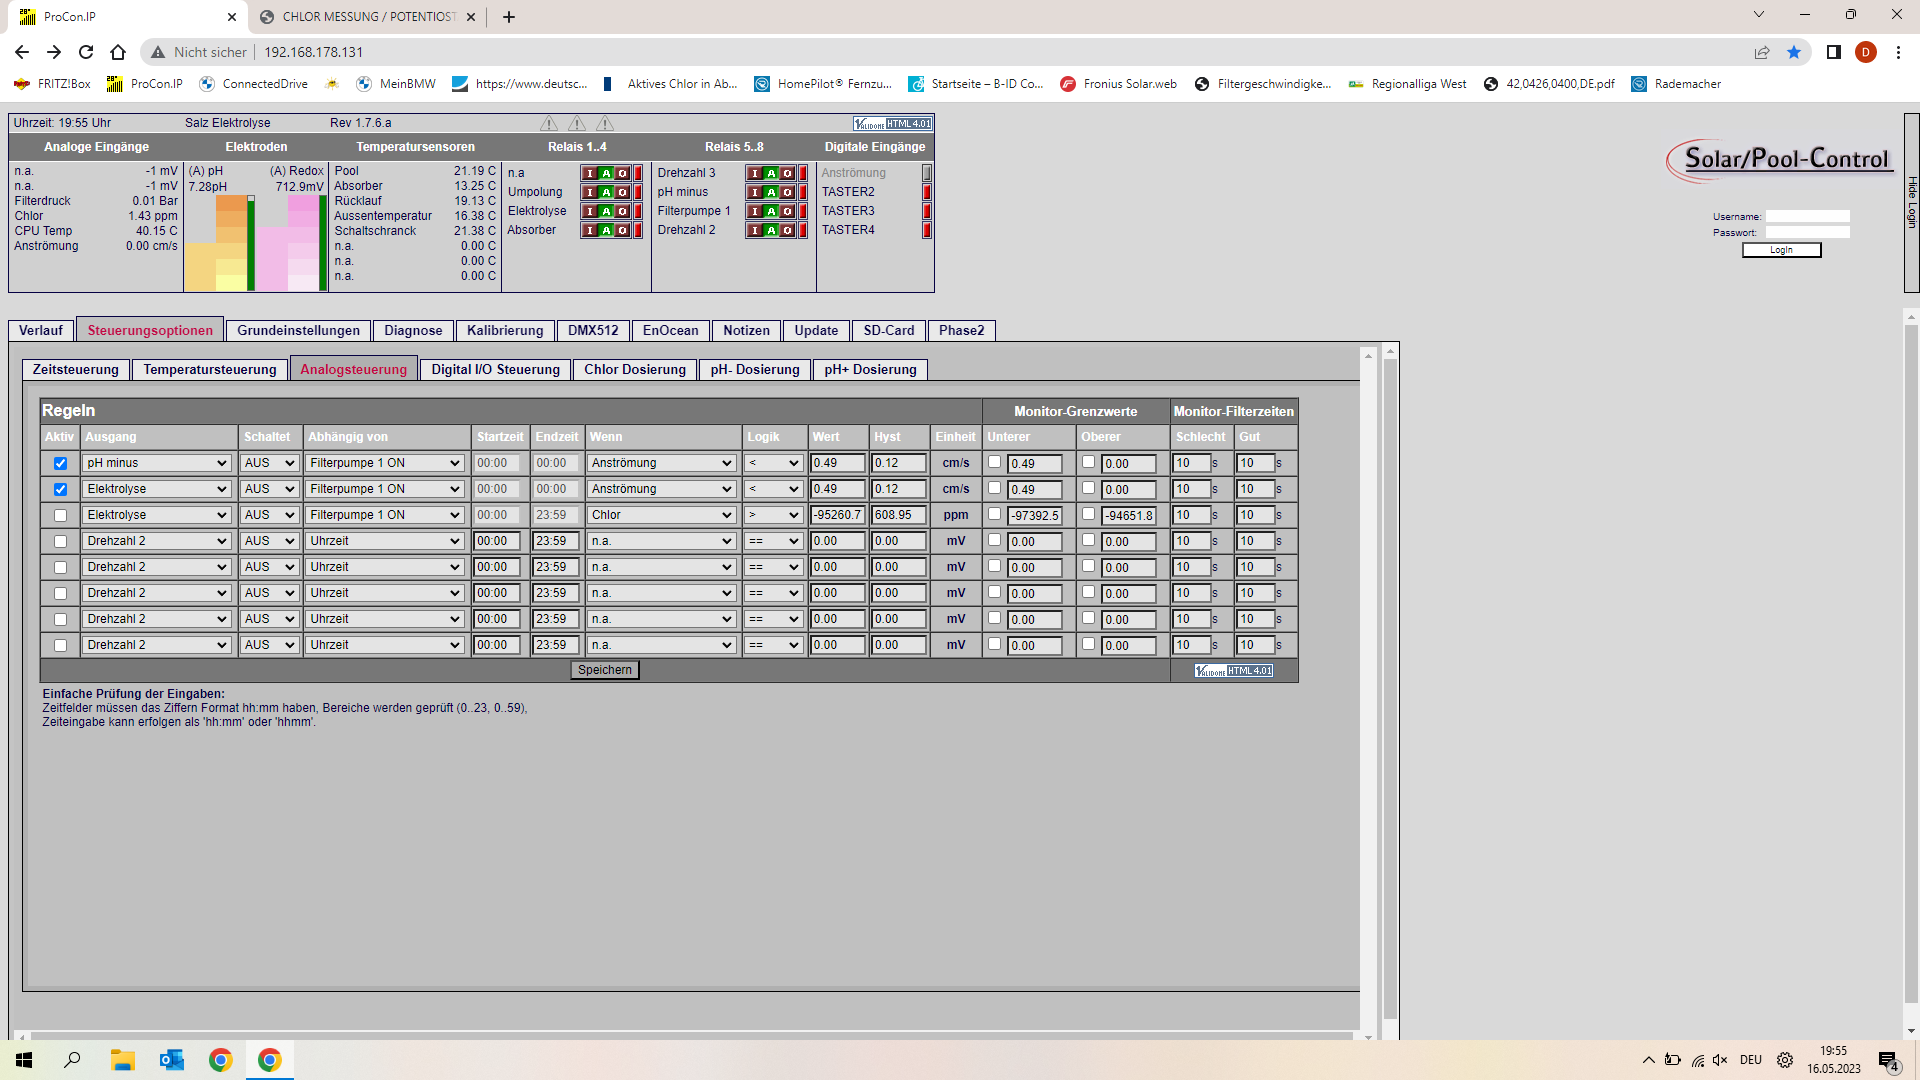This screenshot has height=1080, width=1920.
Task: Open File Explorer from the taskbar
Action: (x=122, y=1060)
